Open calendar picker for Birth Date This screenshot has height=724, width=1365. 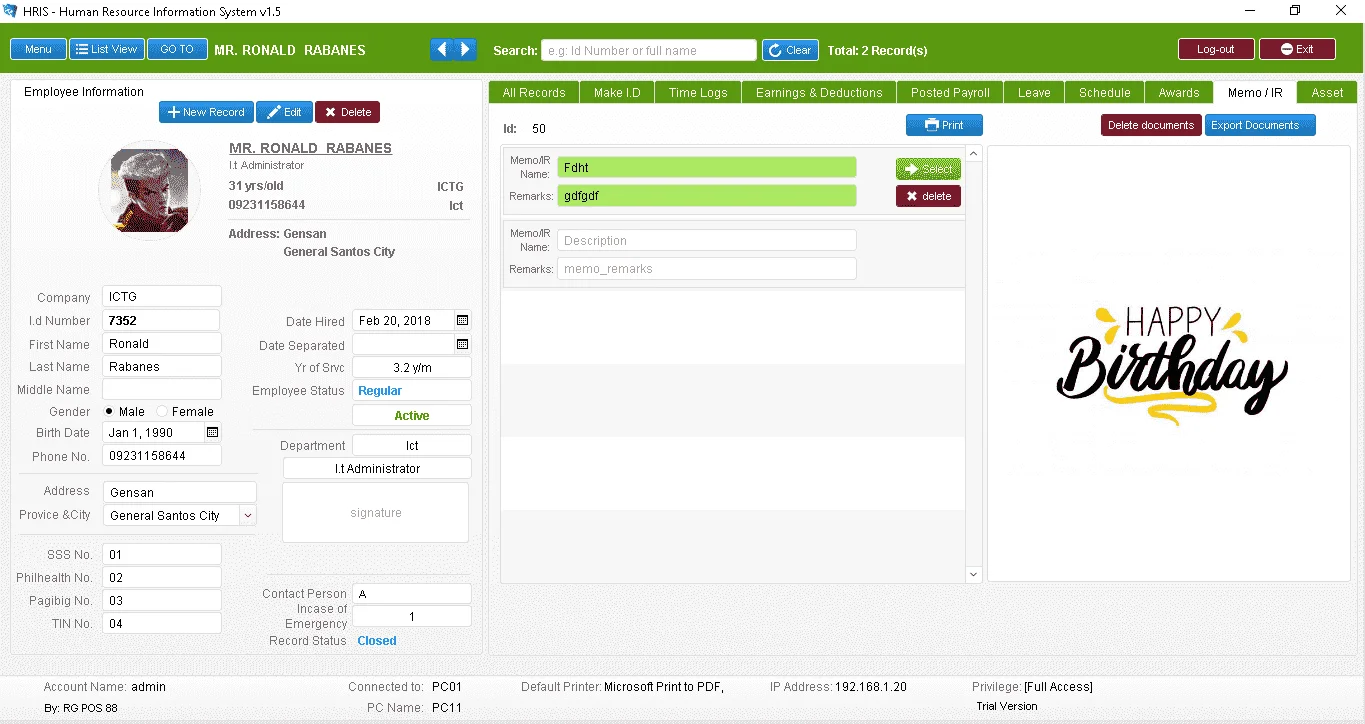click(212, 433)
